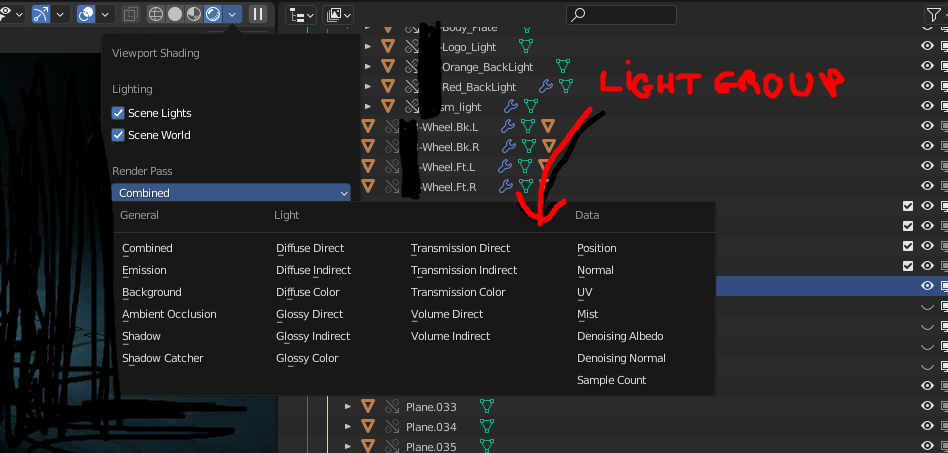
Task: Click the green mesh data icon of Wheel.Bk.R
Action: (529, 146)
